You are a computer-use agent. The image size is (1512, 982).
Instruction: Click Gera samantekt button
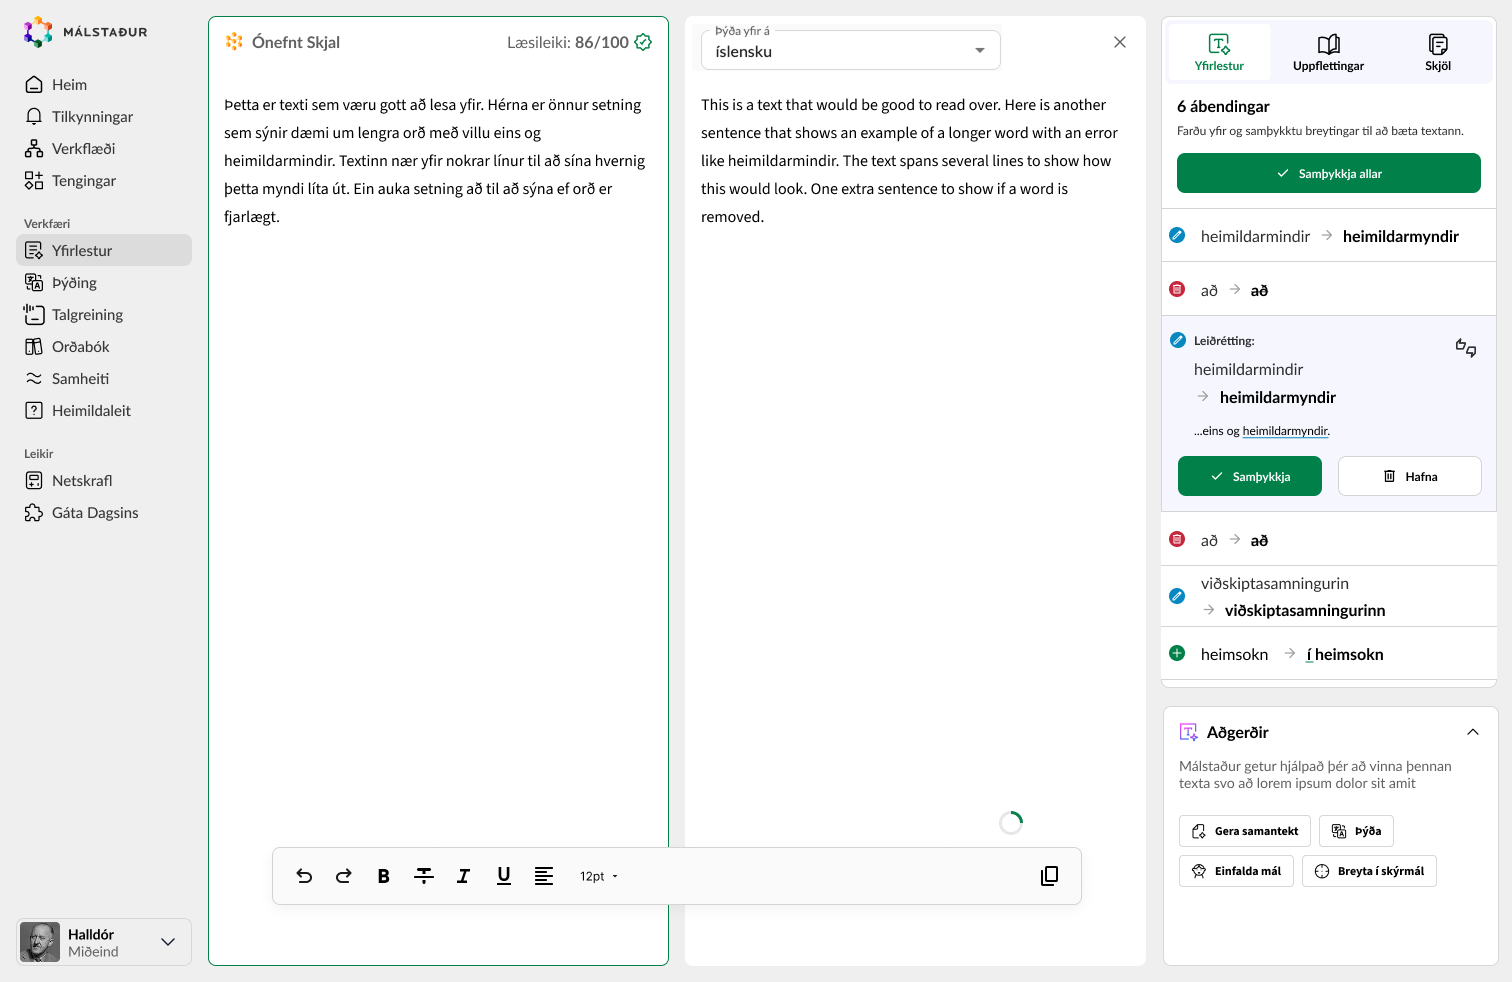(1245, 831)
